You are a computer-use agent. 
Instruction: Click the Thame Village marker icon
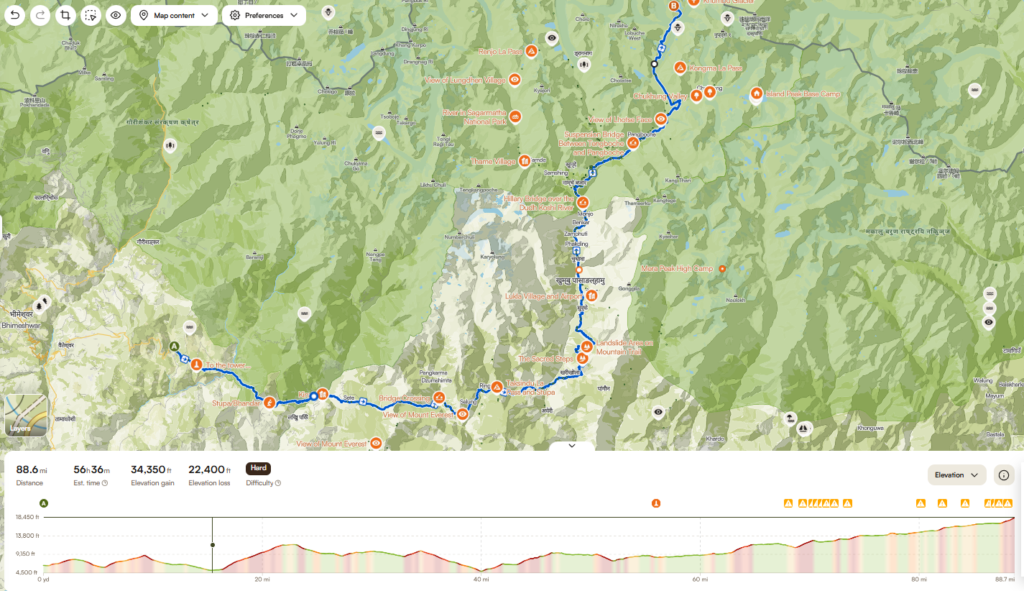pos(524,161)
